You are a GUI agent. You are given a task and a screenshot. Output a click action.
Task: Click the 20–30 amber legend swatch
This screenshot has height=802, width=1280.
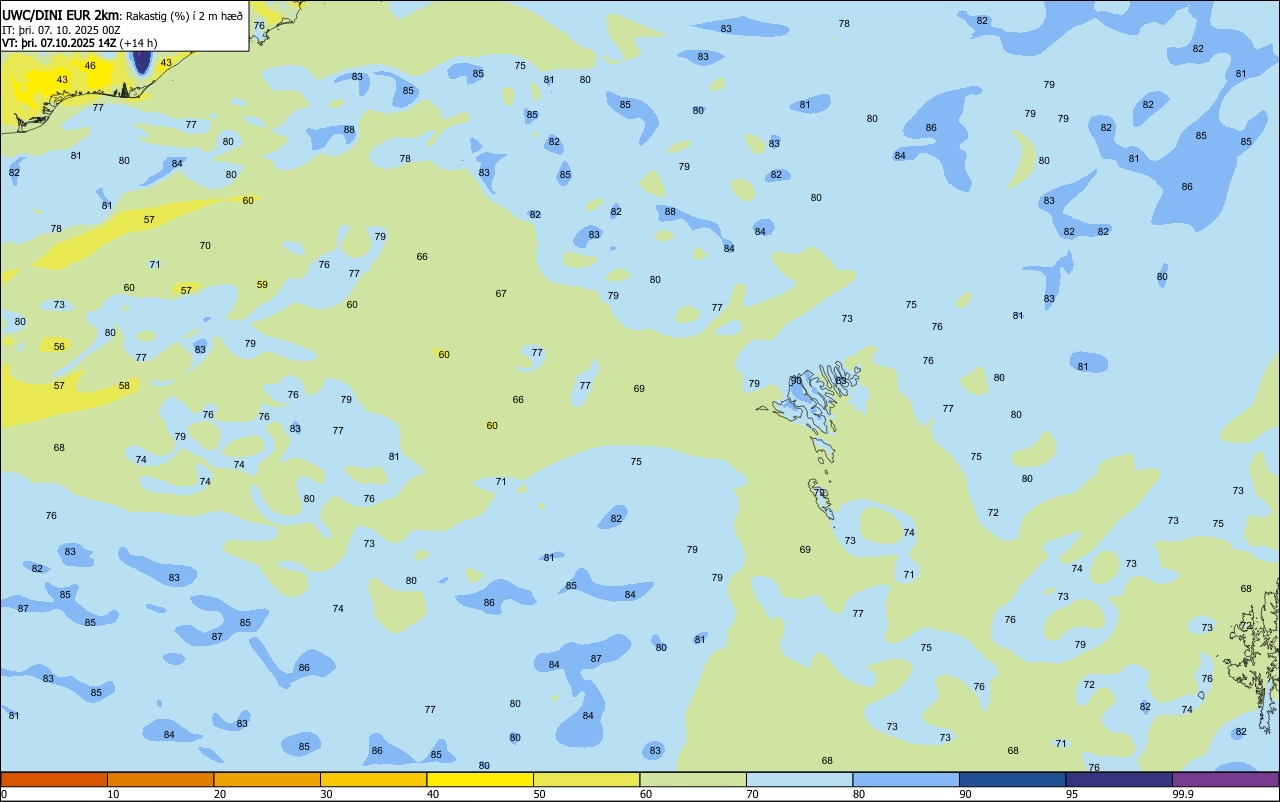click(267, 779)
